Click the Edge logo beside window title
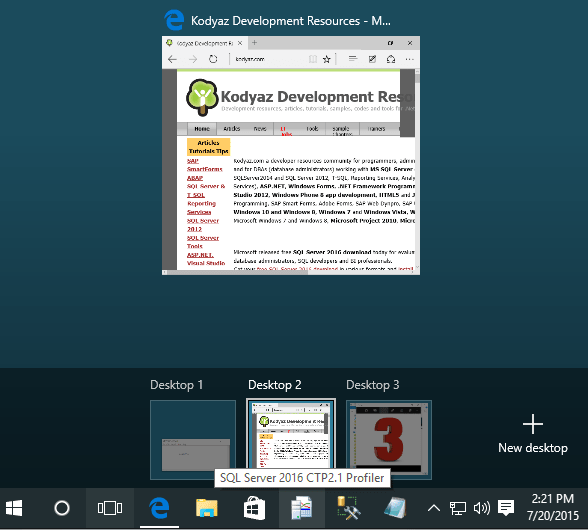This screenshot has height=530, width=588. click(174, 20)
